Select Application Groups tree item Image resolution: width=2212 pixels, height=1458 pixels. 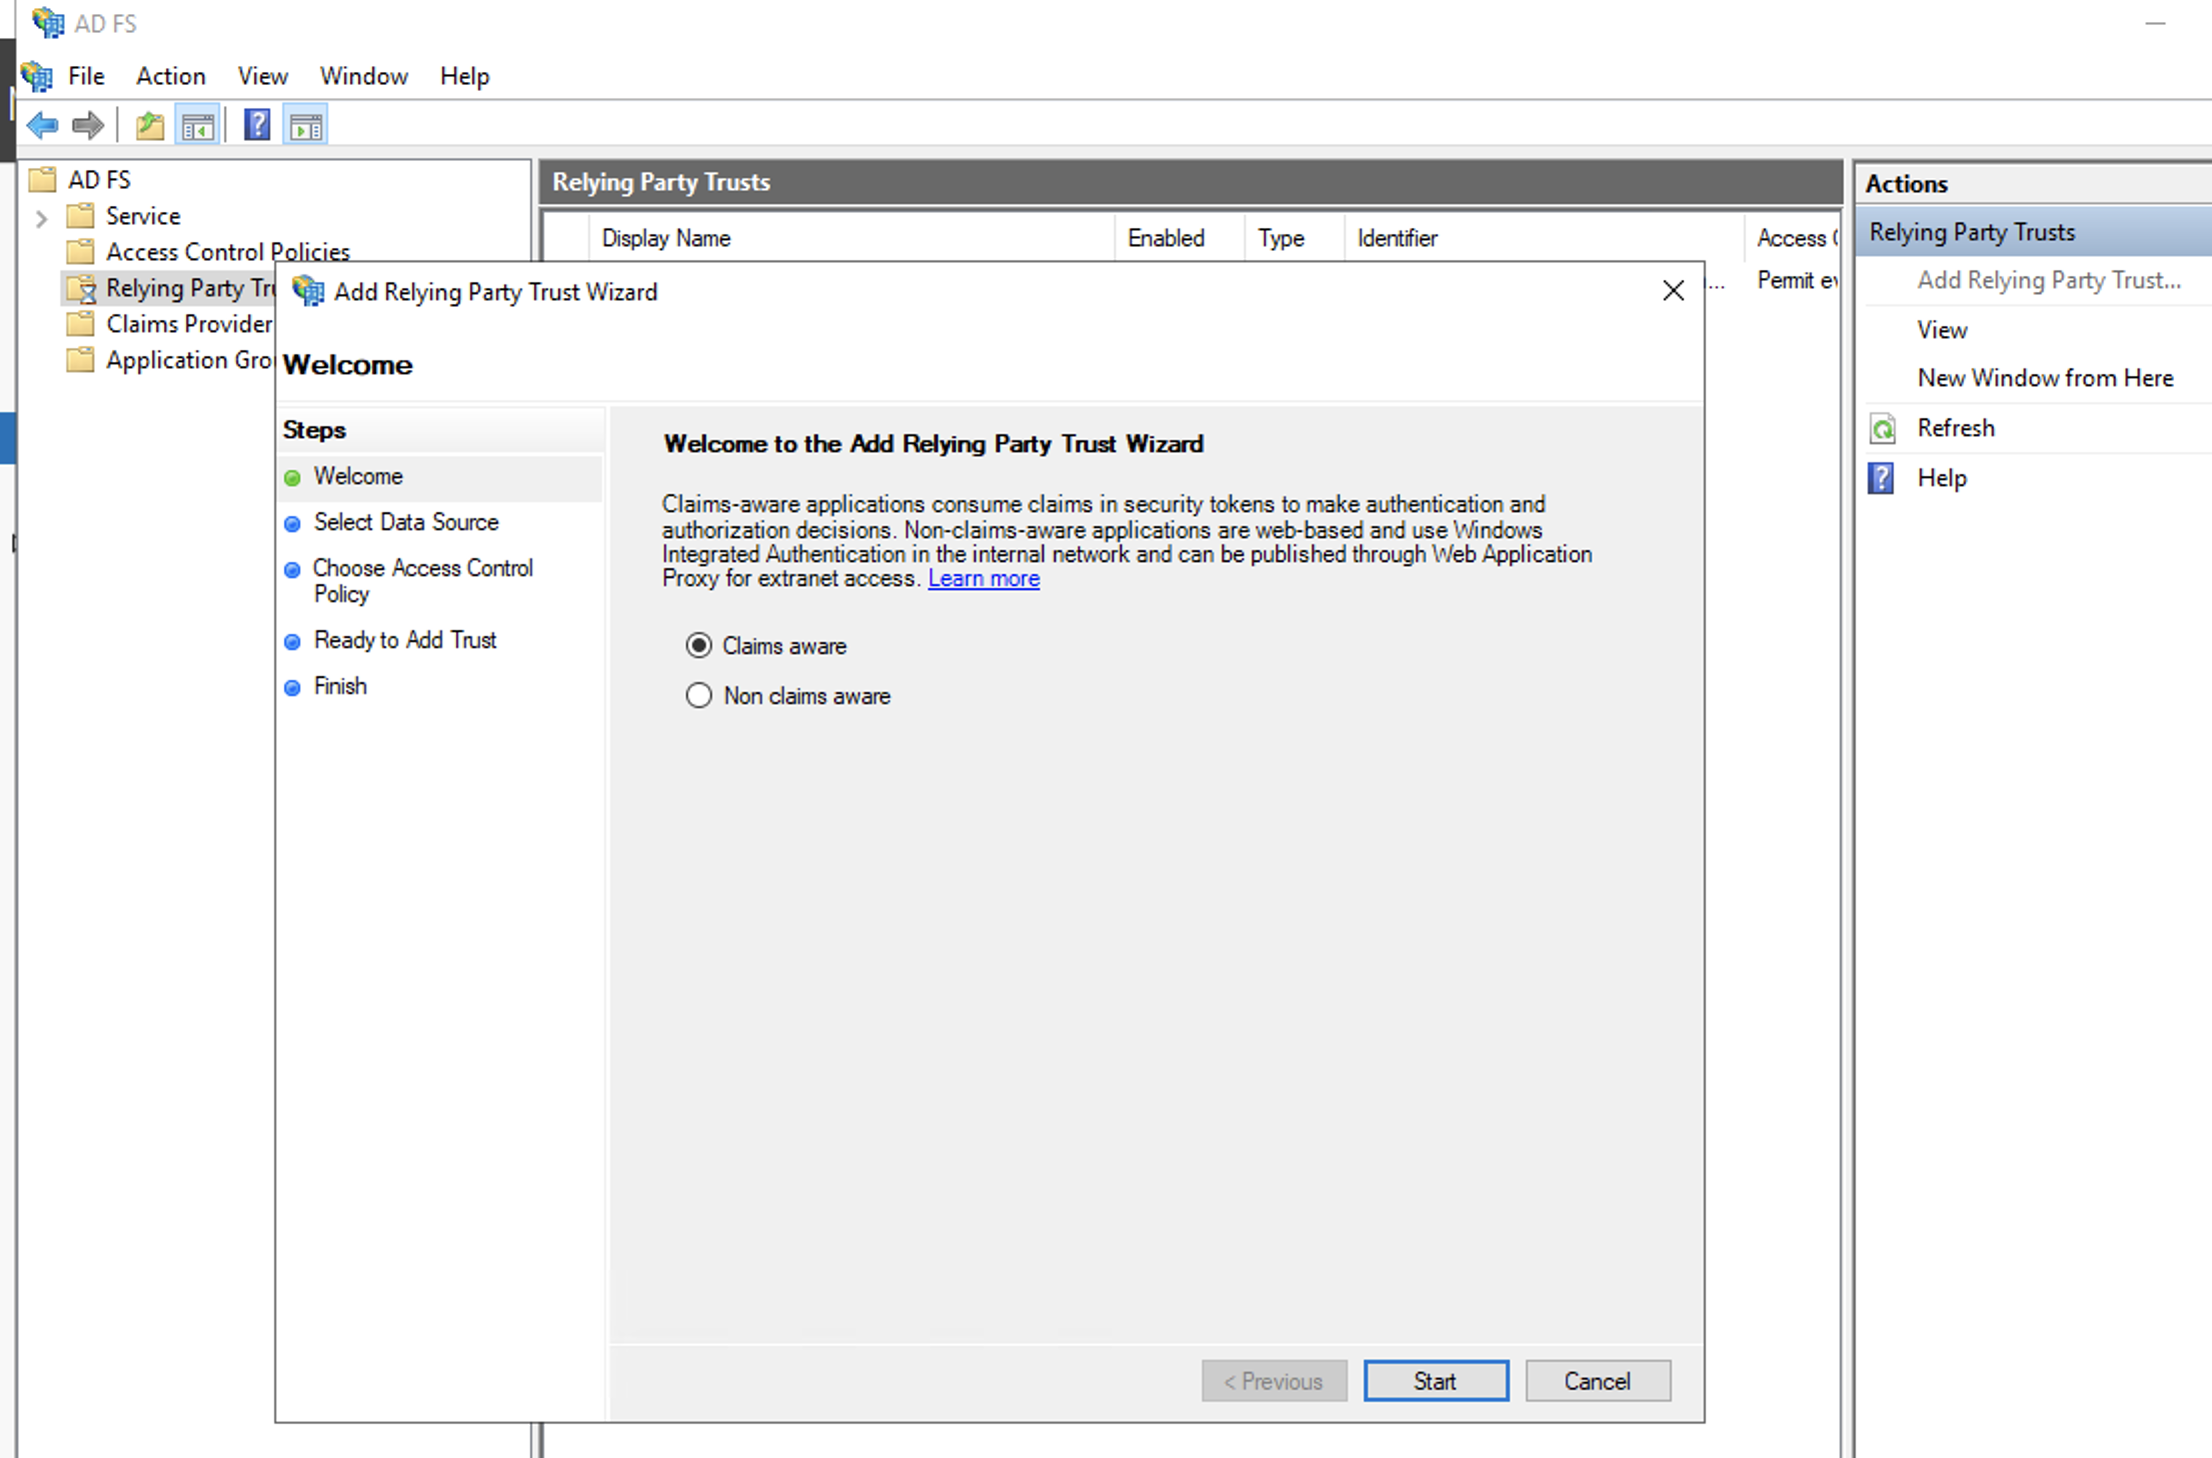click(x=190, y=359)
